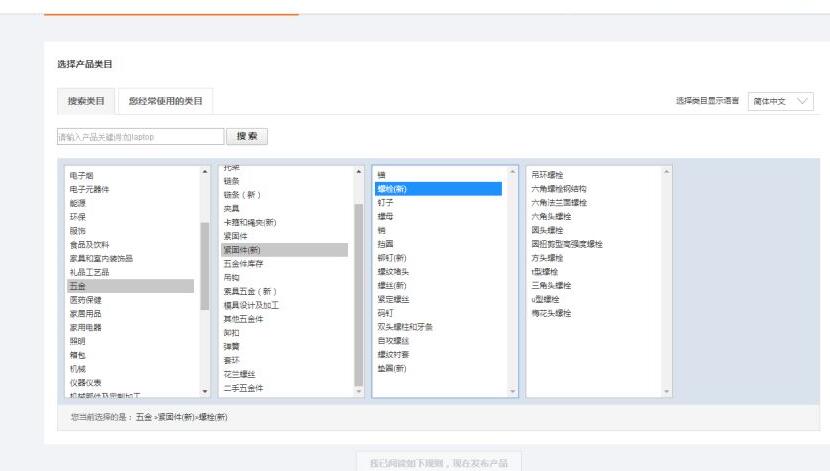Choose the 环保 category
Viewport: 830px width, 471px height.
[x=78, y=216]
